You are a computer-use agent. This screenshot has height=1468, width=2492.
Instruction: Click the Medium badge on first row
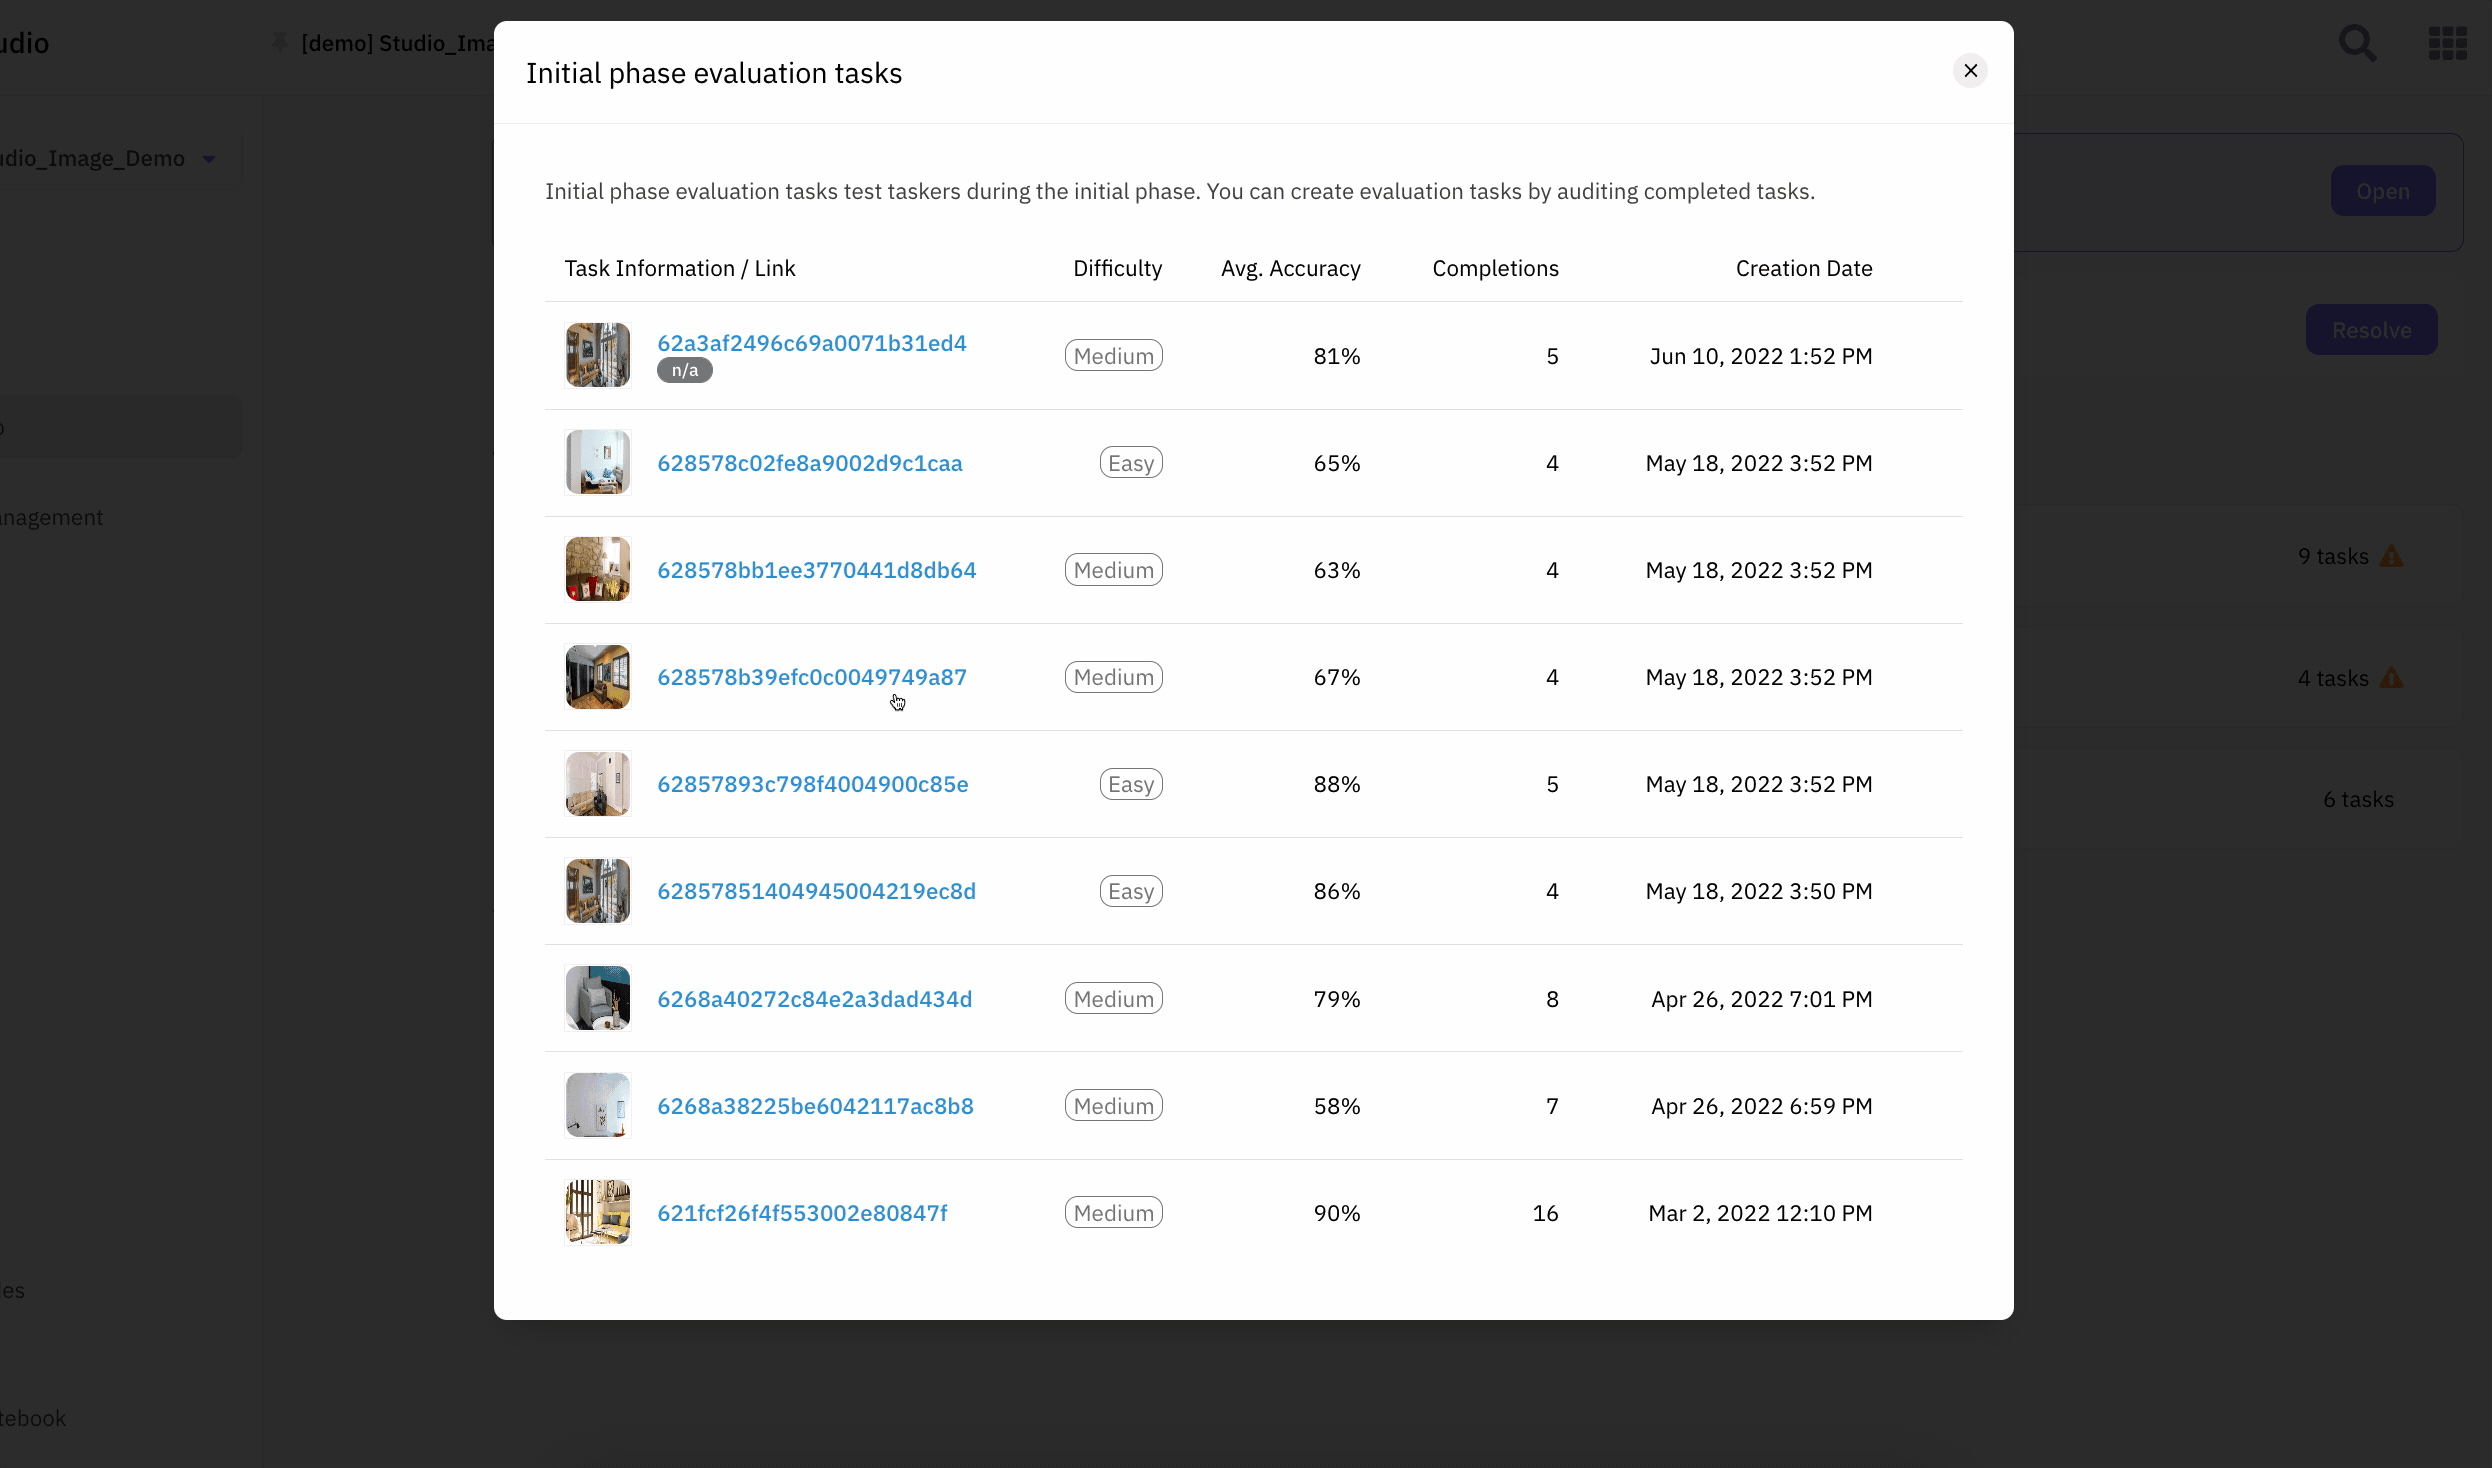click(1113, 356)
